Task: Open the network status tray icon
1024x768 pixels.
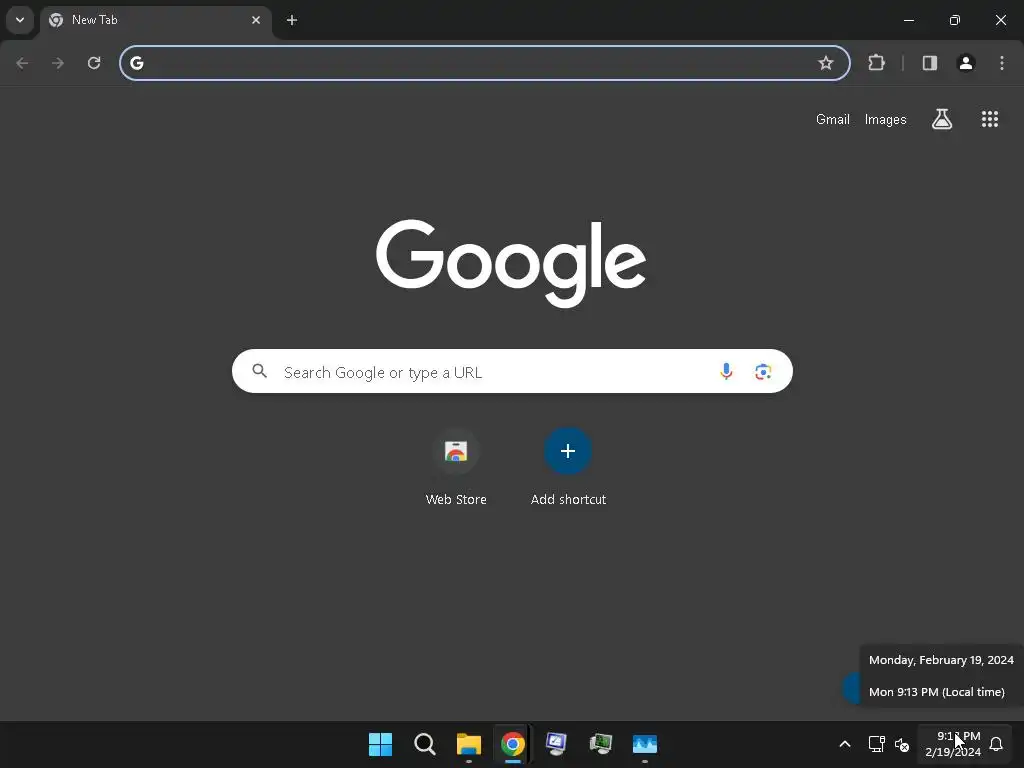Action: point(876,744)
